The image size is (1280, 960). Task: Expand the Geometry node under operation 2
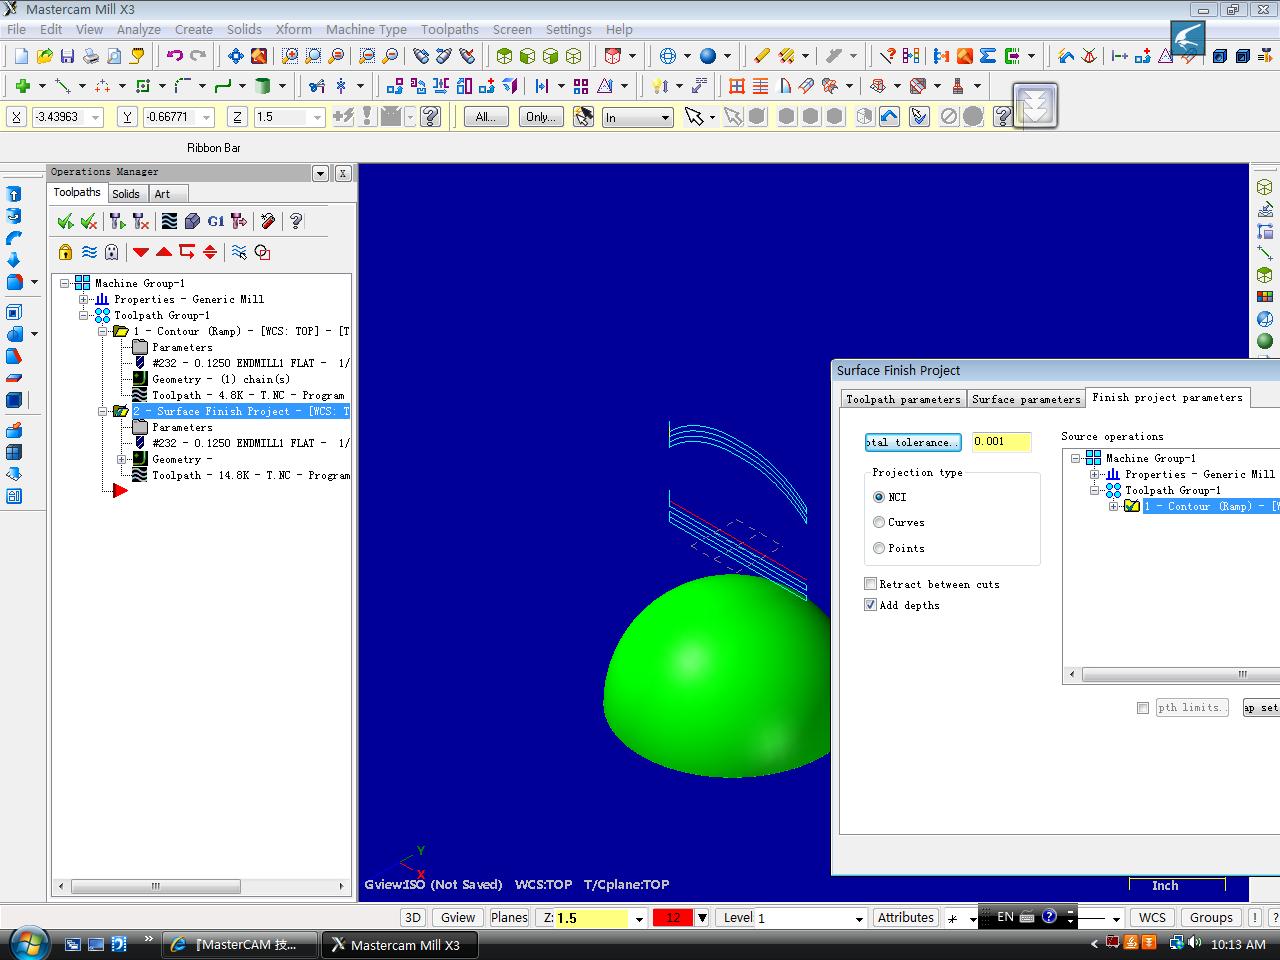[x=121, y=459]
